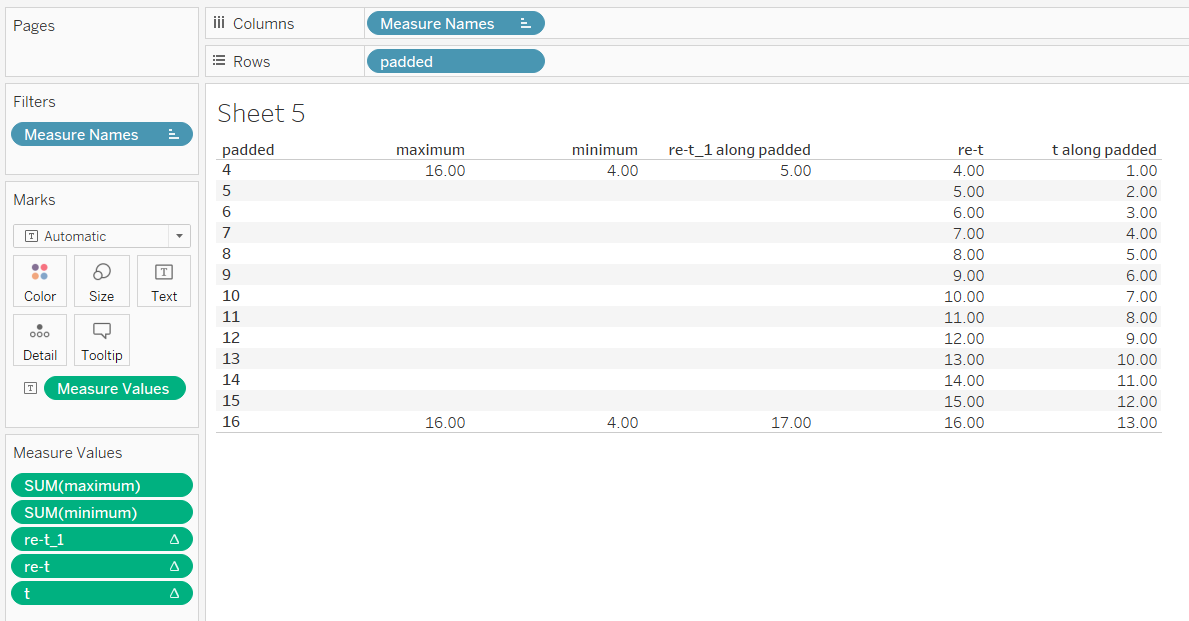Click the Detail marks card button
Screen dimensions: 1189x621
(39, 340)
